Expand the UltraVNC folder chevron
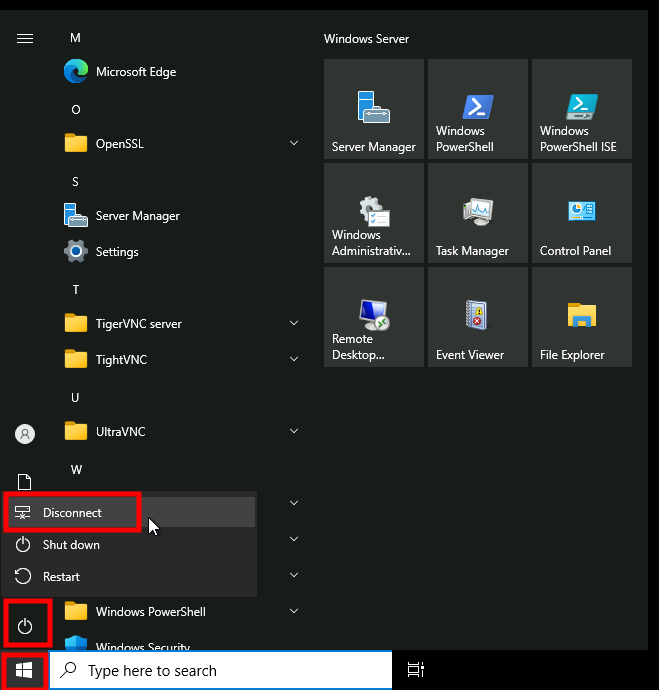The width and height of the screenshot is (659, 690). coord(294,432)
